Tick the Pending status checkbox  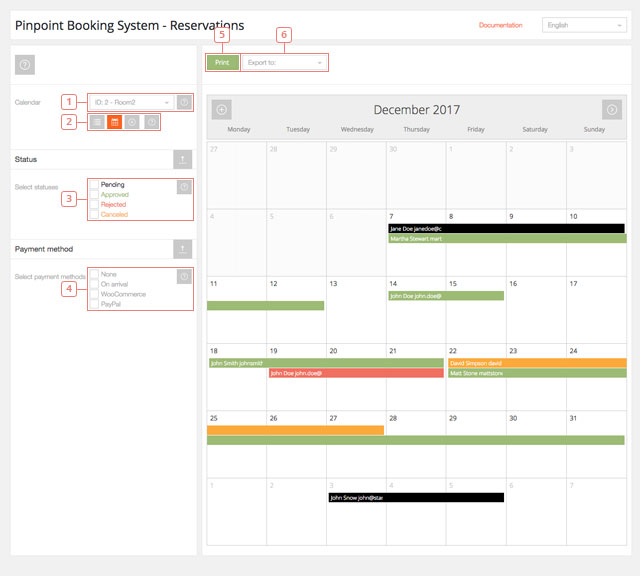pyautogui.click(x=94, y=185)
